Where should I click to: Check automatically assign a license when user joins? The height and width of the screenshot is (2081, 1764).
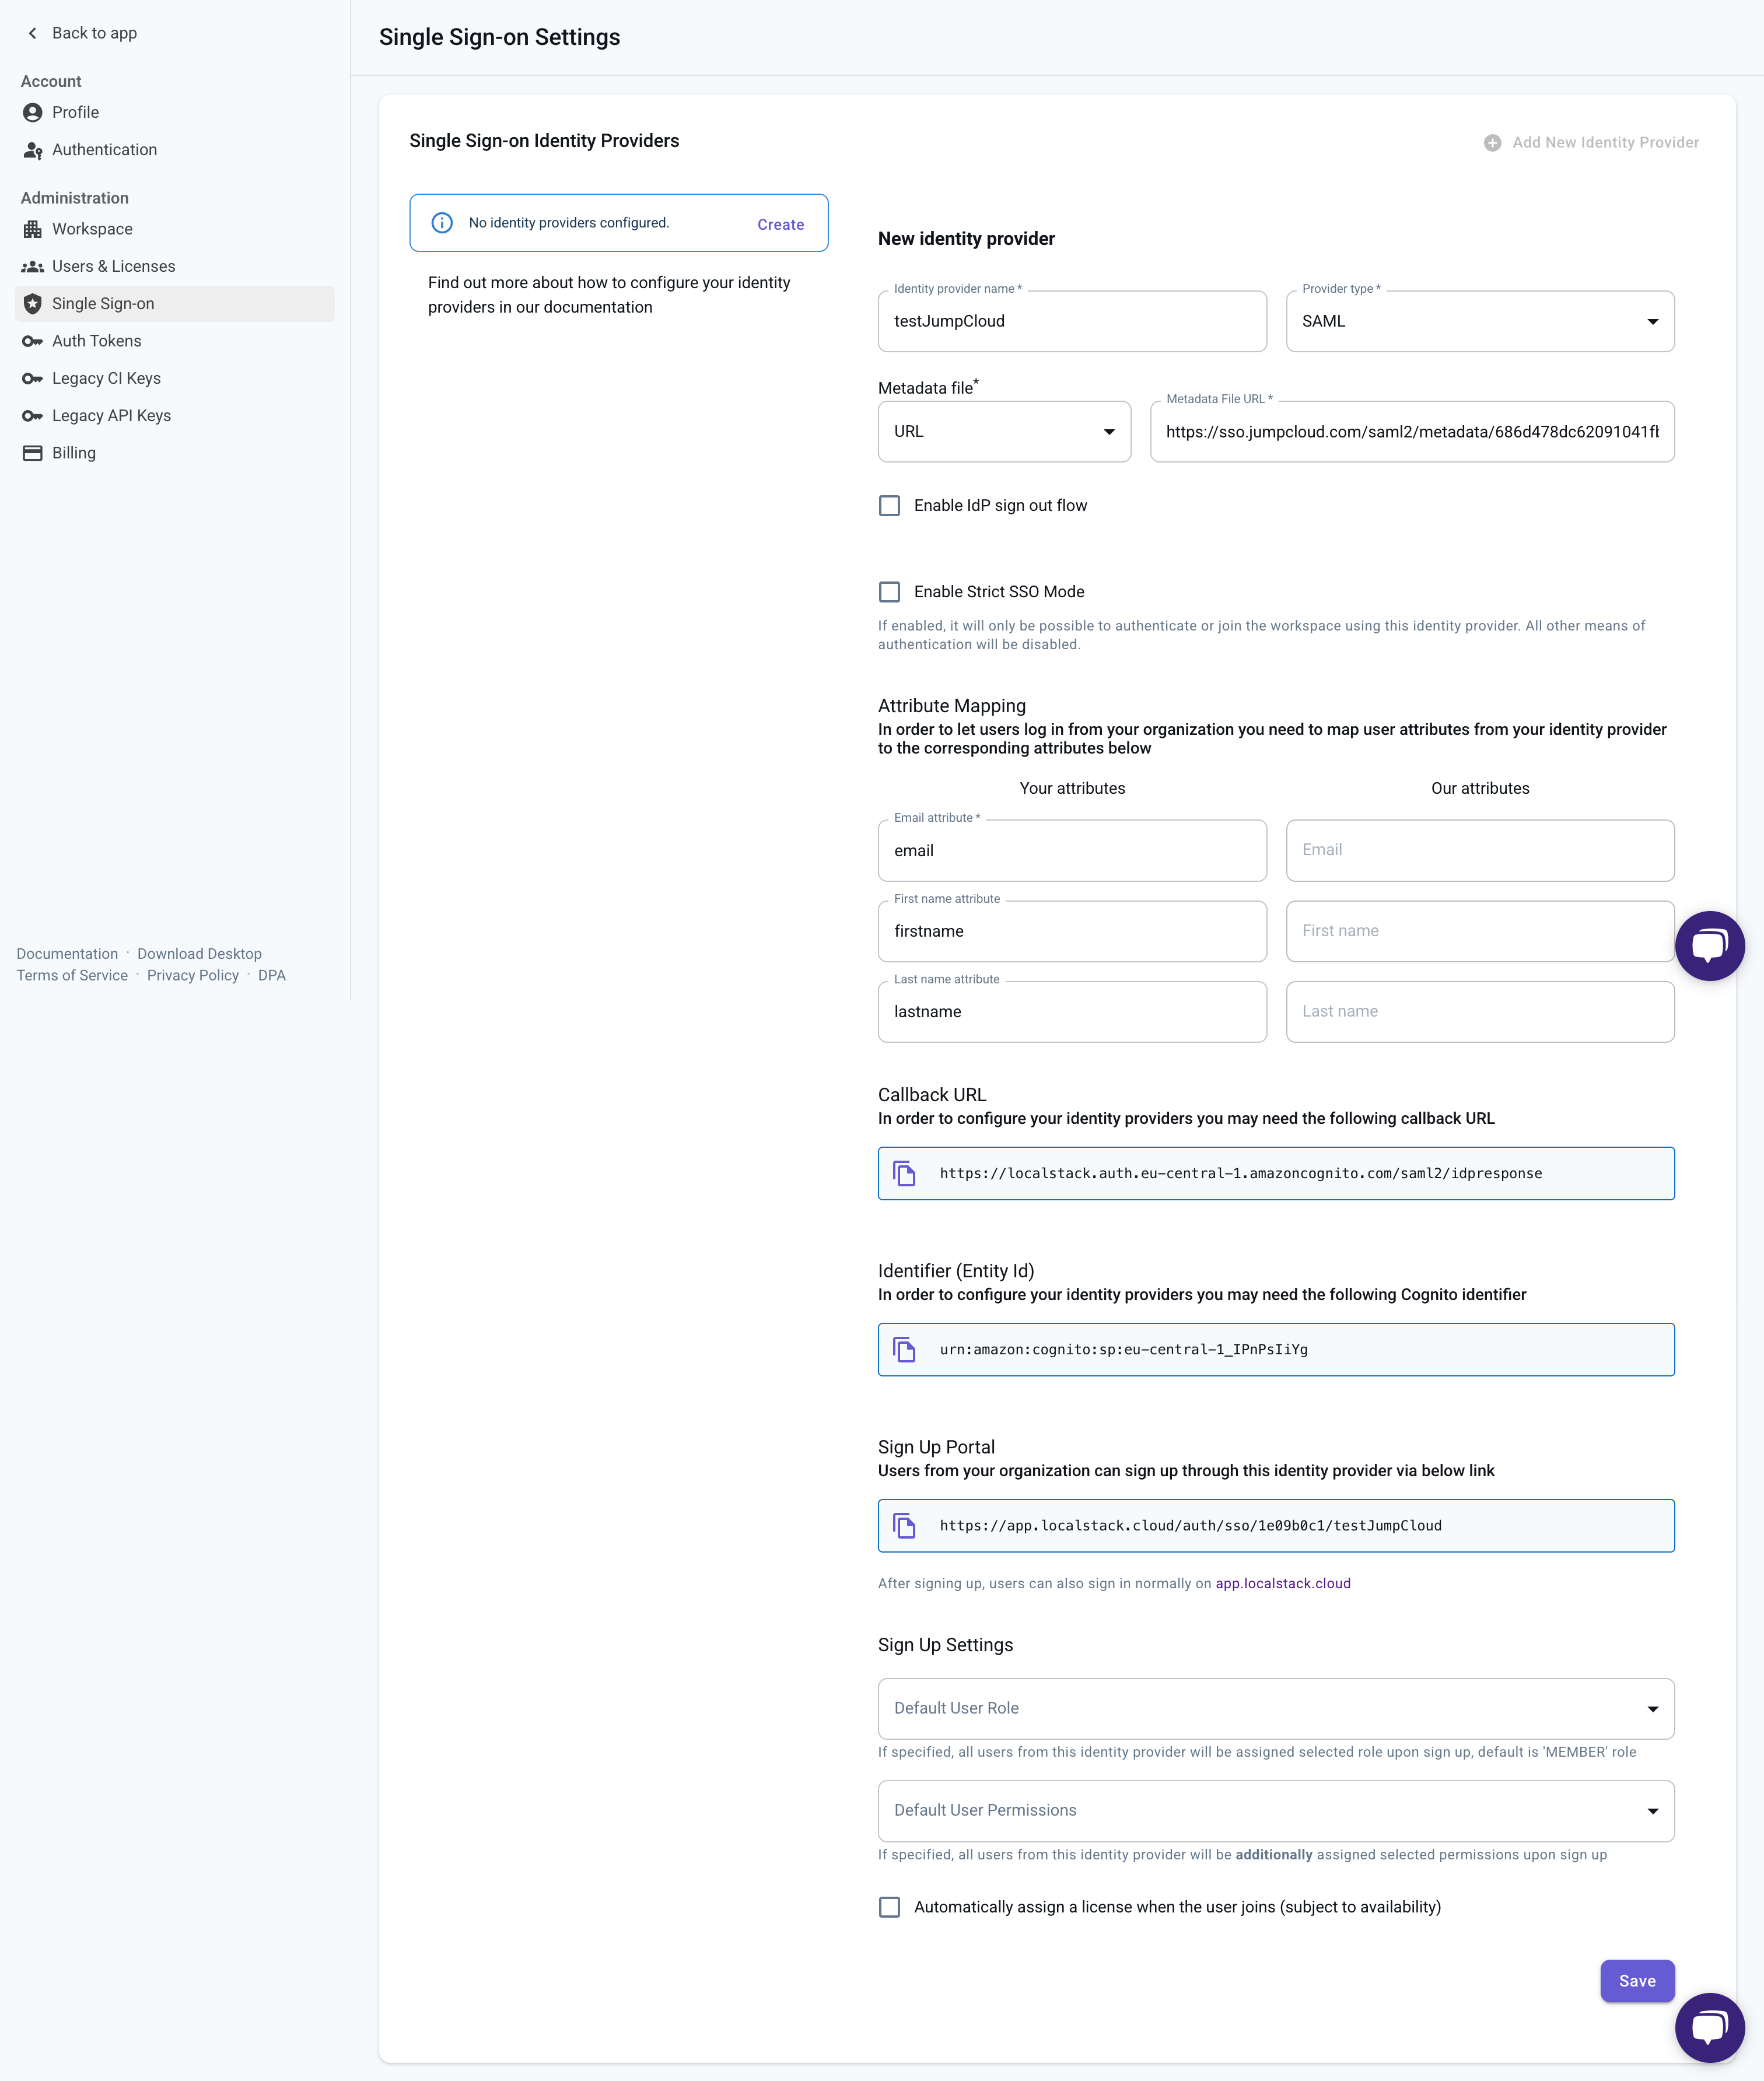point(890,1906)
